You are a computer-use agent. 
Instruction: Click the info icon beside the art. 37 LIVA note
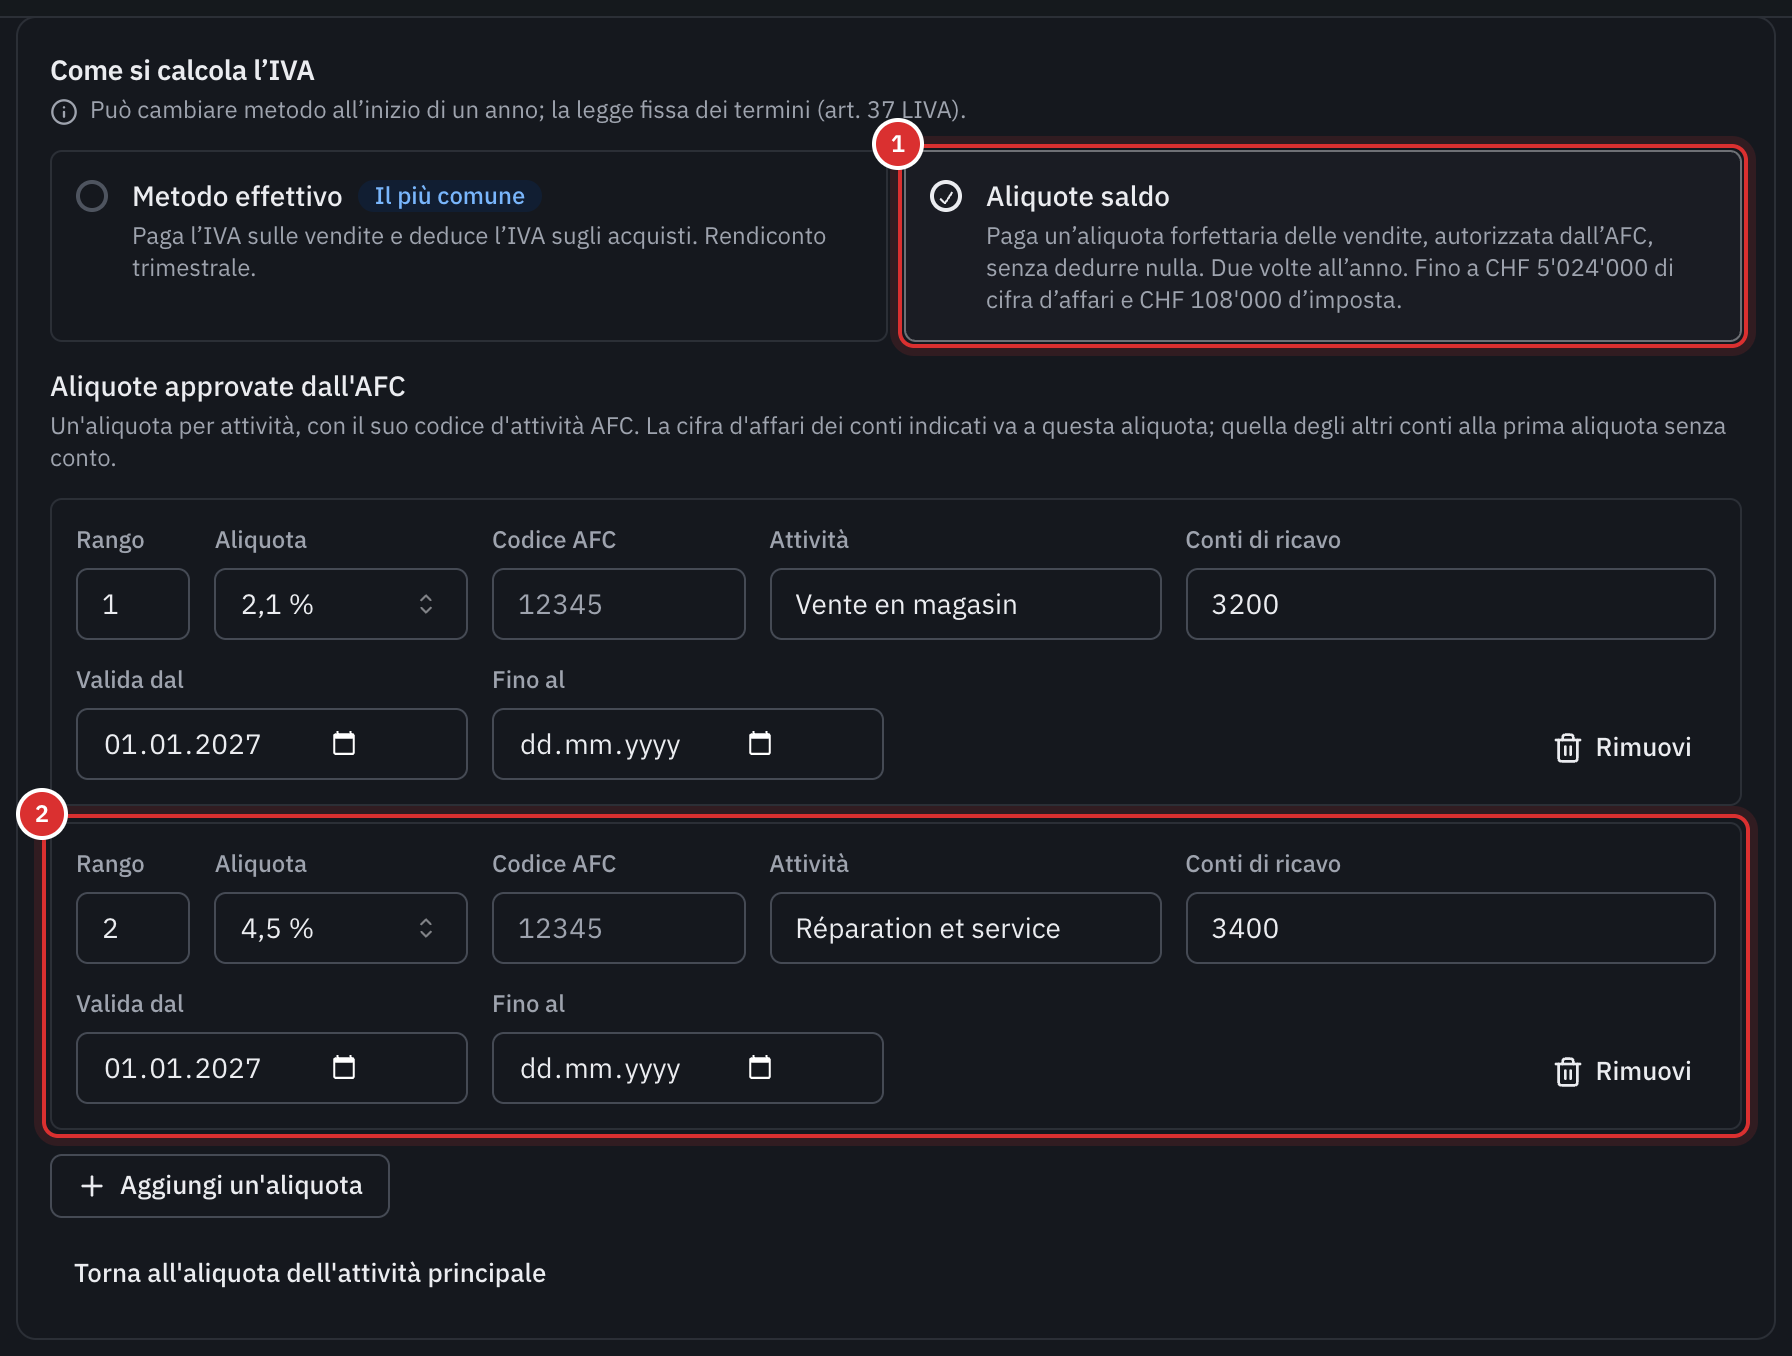[64, 111]
